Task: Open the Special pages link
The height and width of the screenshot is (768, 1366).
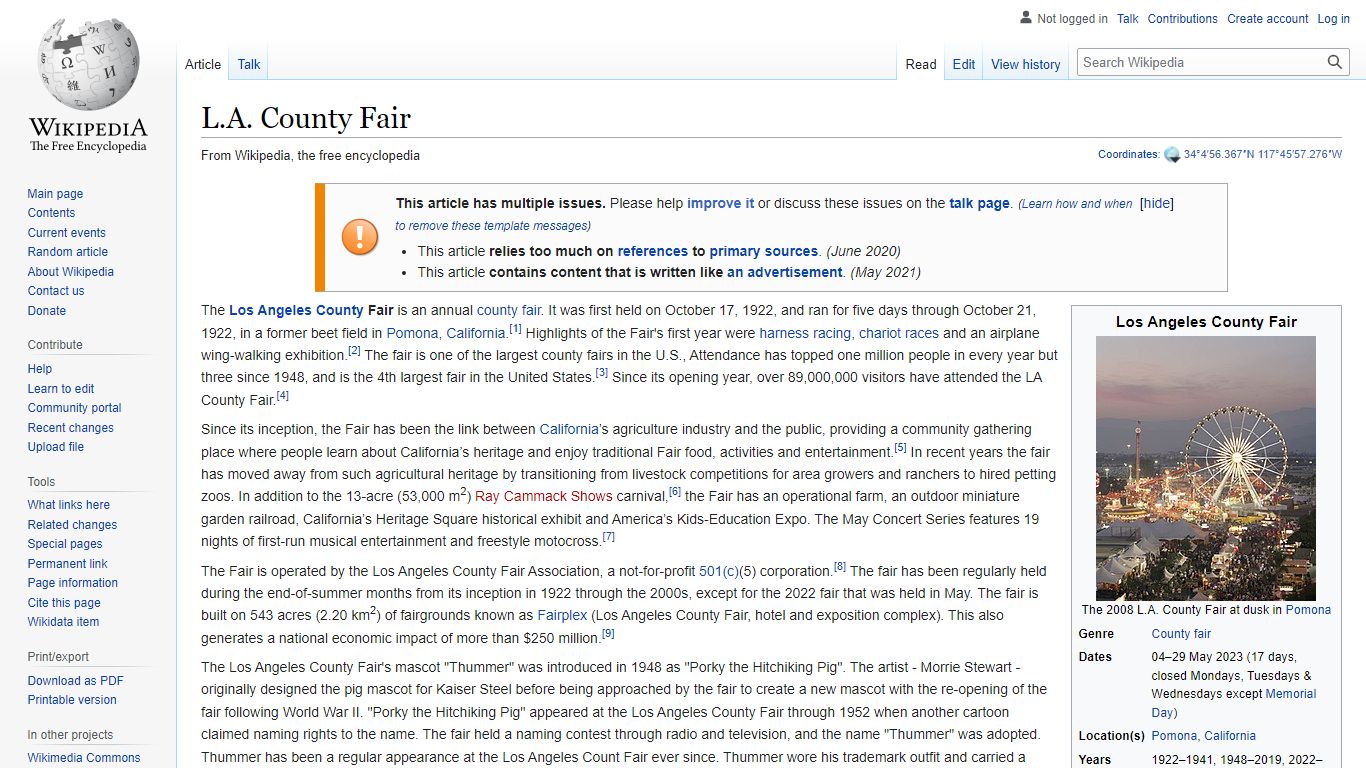Action: (65, 544)
